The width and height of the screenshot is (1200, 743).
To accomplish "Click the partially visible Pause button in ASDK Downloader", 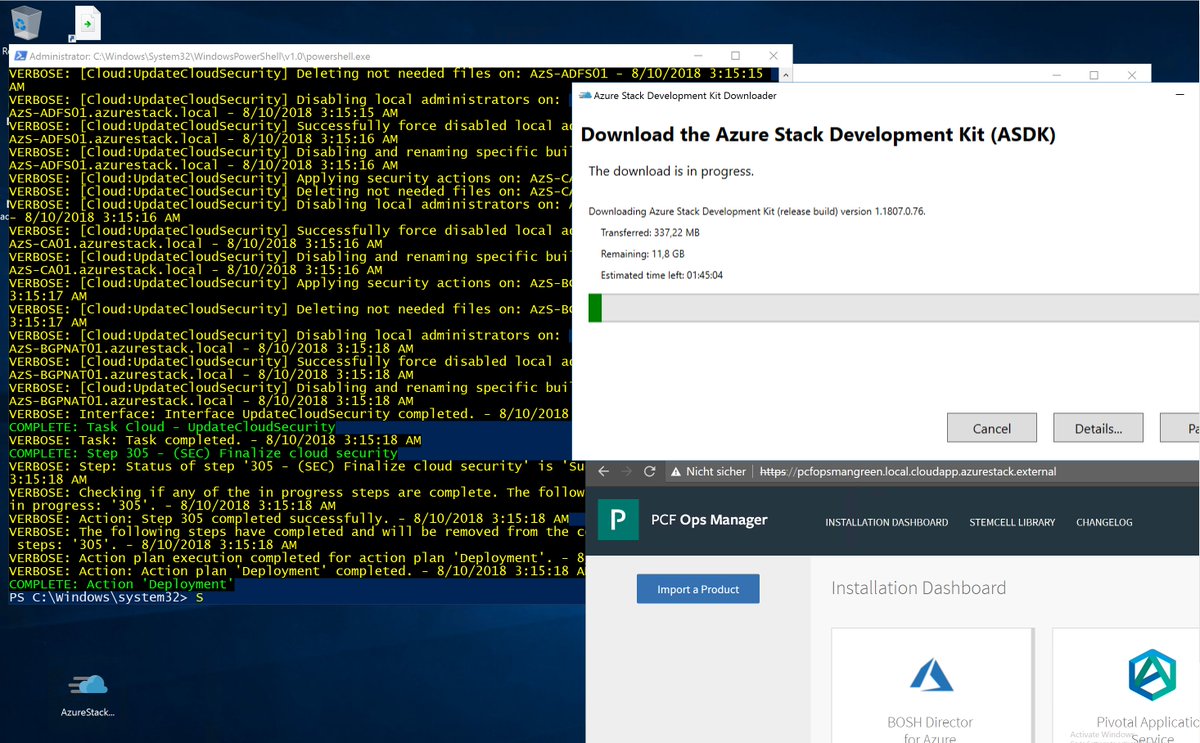I will tap(1181, 428).
